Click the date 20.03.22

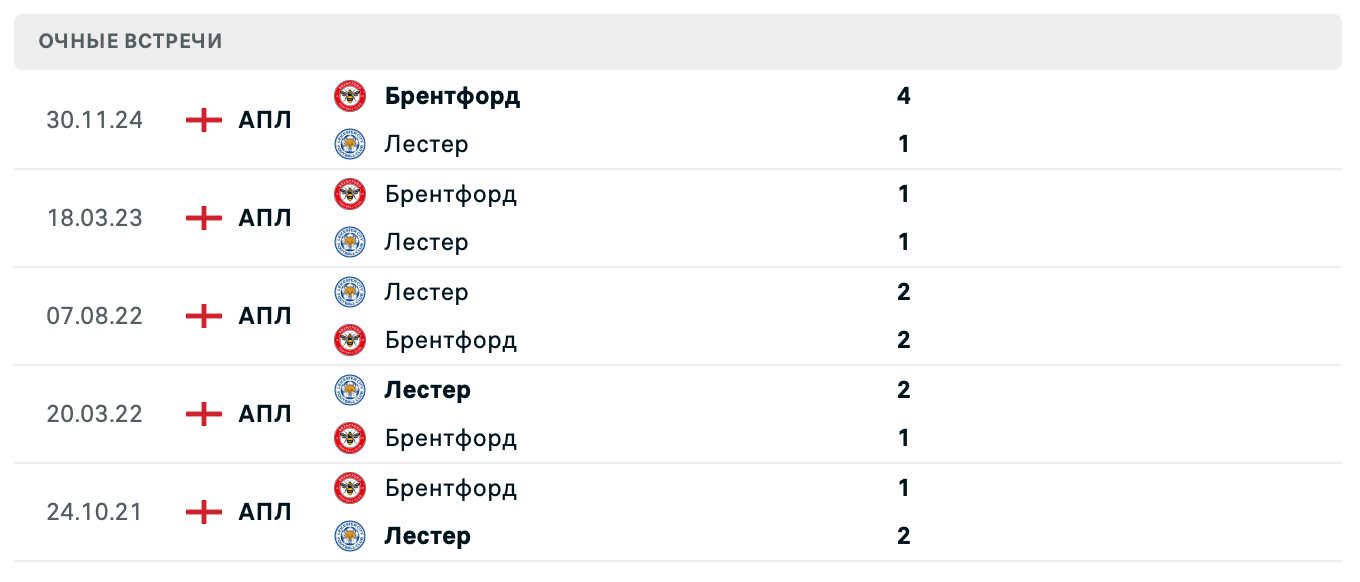(95, 414)
